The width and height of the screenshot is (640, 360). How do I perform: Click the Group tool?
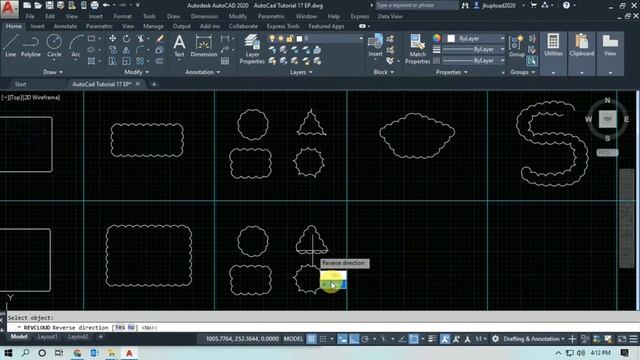click(516, 46)
